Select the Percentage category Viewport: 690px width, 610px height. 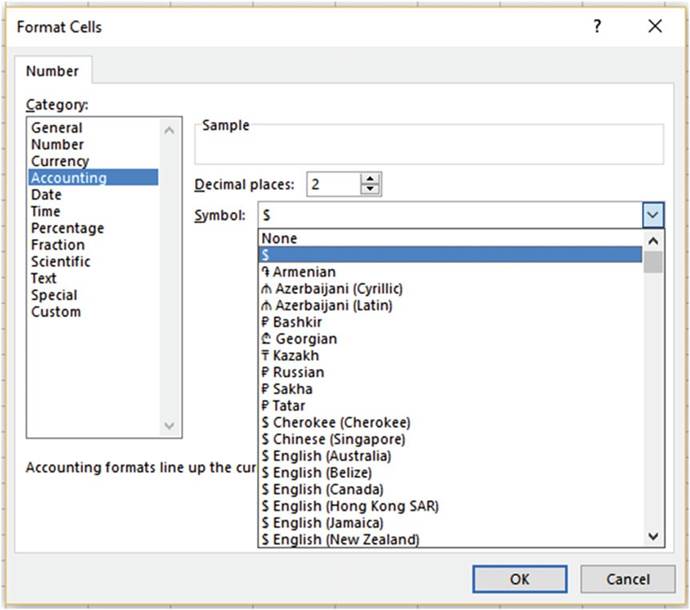click(x=67, y=228)
